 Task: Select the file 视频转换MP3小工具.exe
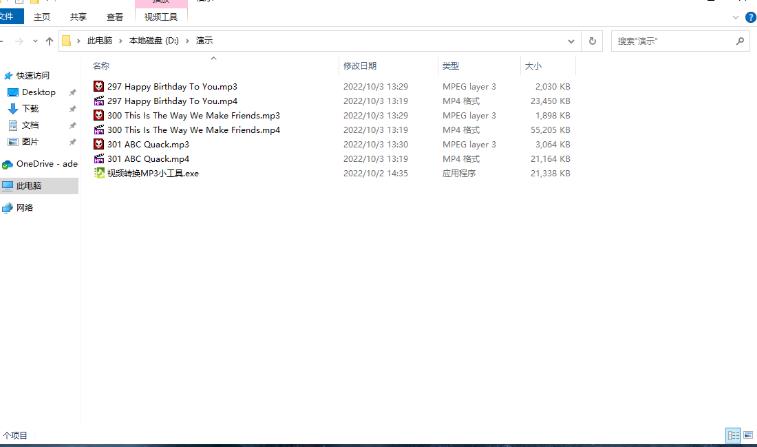coord(153,173)
